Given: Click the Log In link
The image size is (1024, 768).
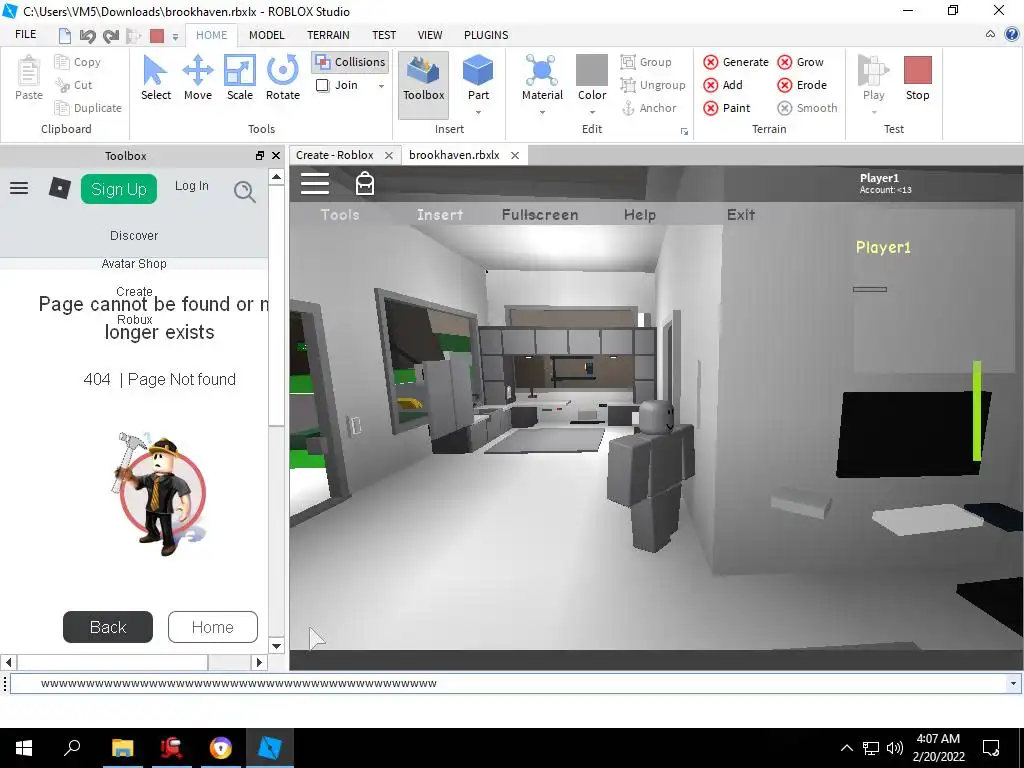Looking at the screenshot, I should [x=191, y=186].
